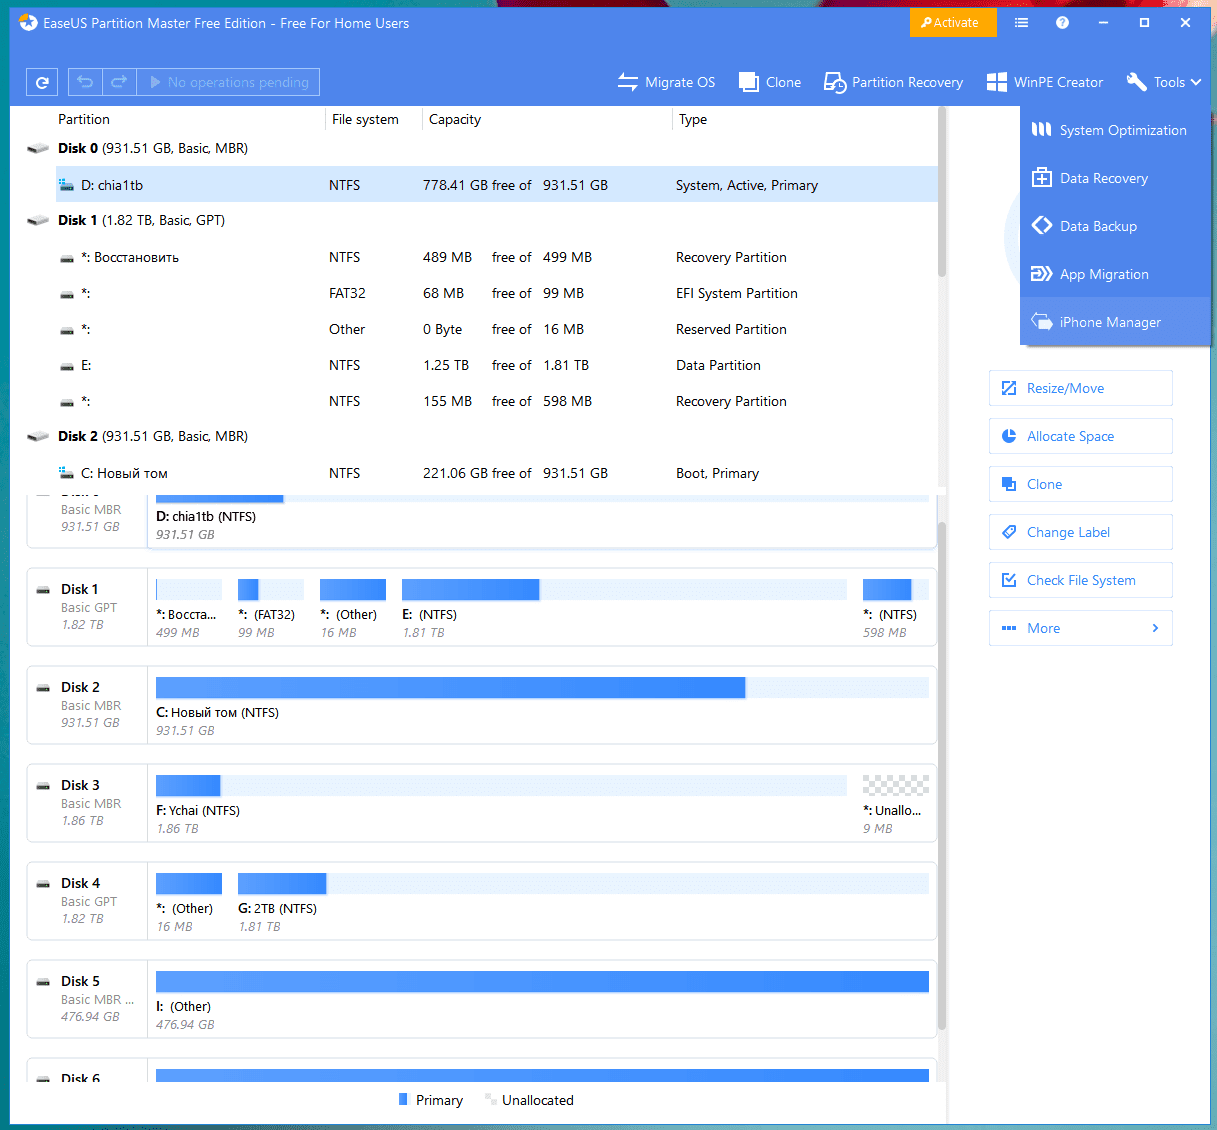Click the orange Activate button

[x=953, y=23]
